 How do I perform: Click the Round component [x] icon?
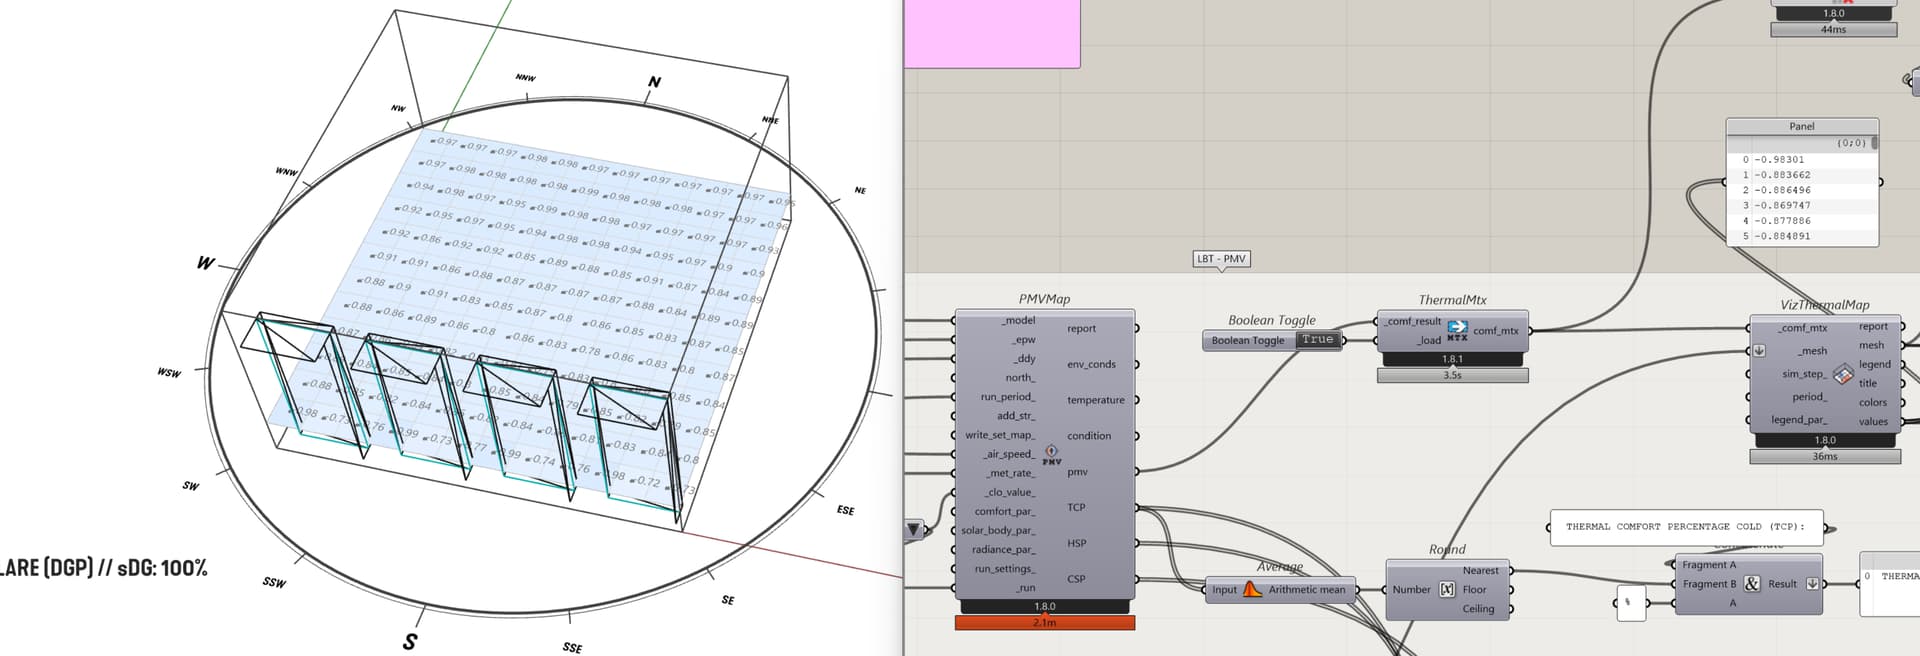click(x=1447, y=589)
